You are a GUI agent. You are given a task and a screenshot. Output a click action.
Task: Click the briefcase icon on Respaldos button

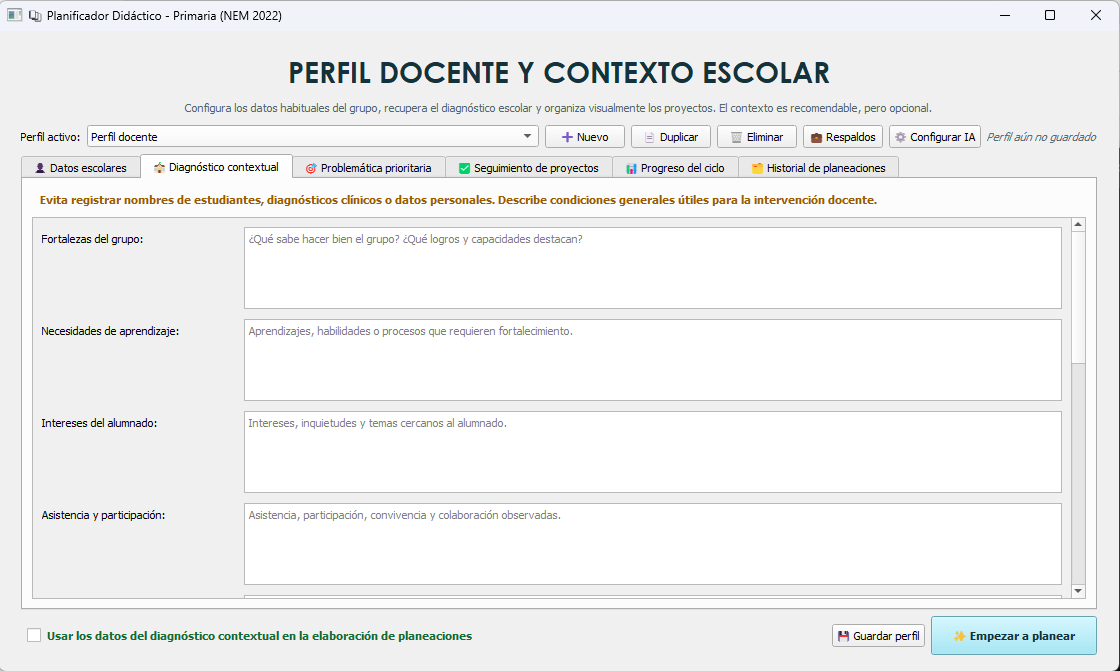point(816,137)
